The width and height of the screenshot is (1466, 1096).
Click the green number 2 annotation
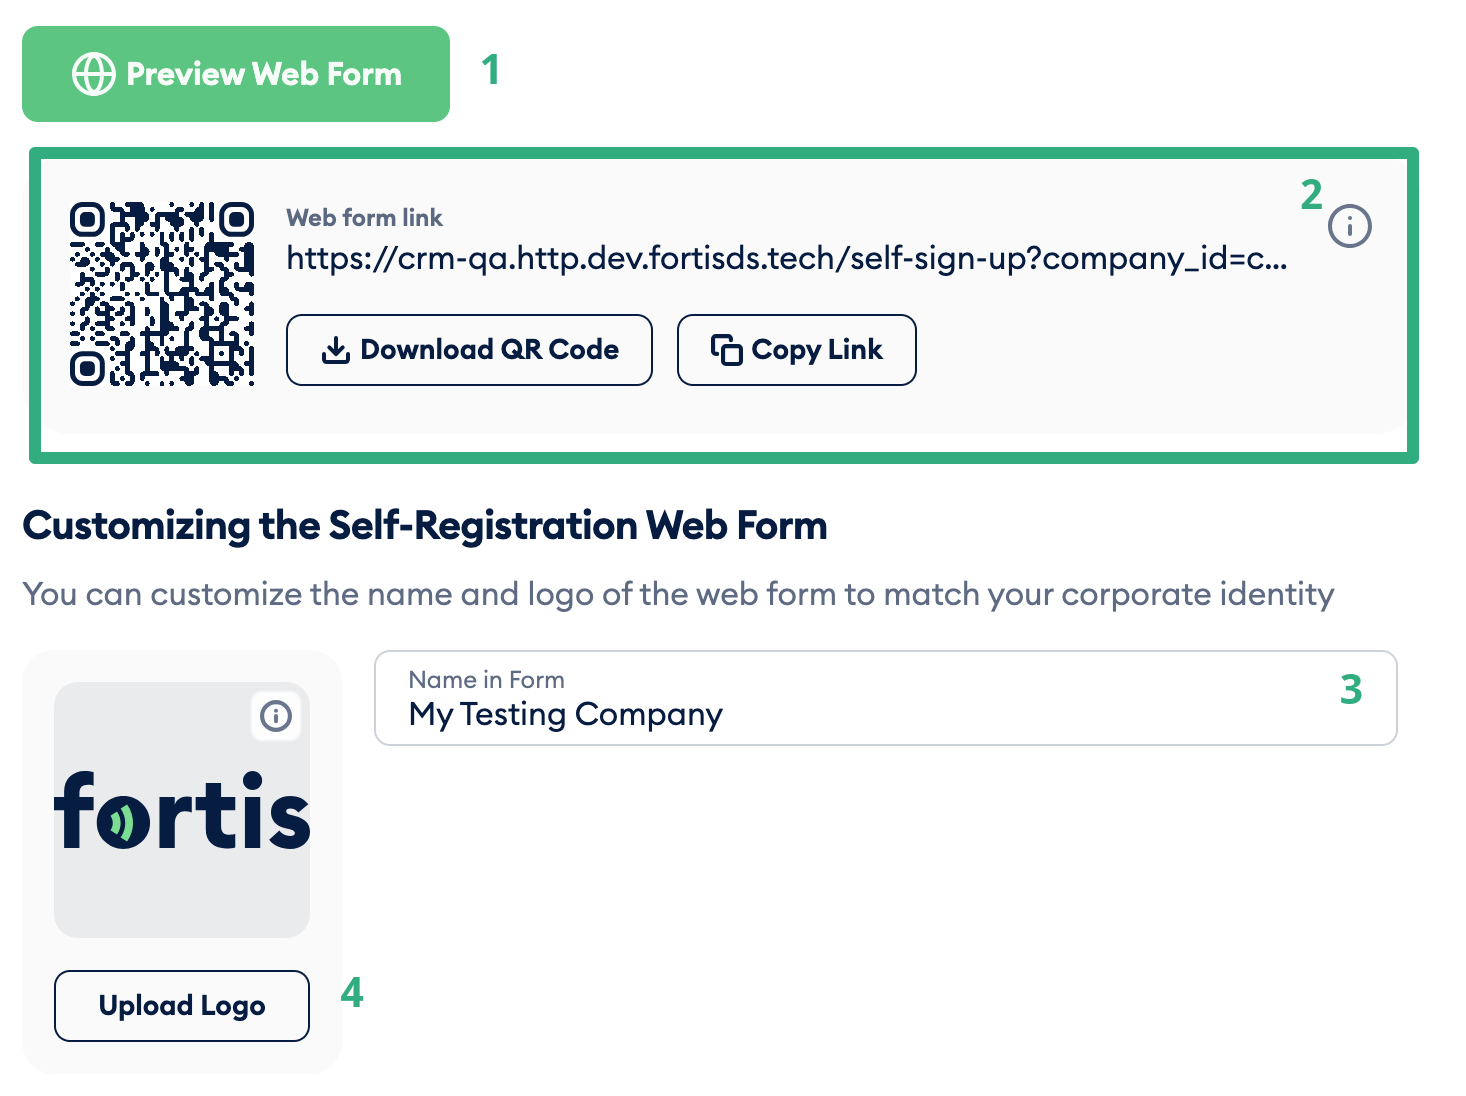1311,194
